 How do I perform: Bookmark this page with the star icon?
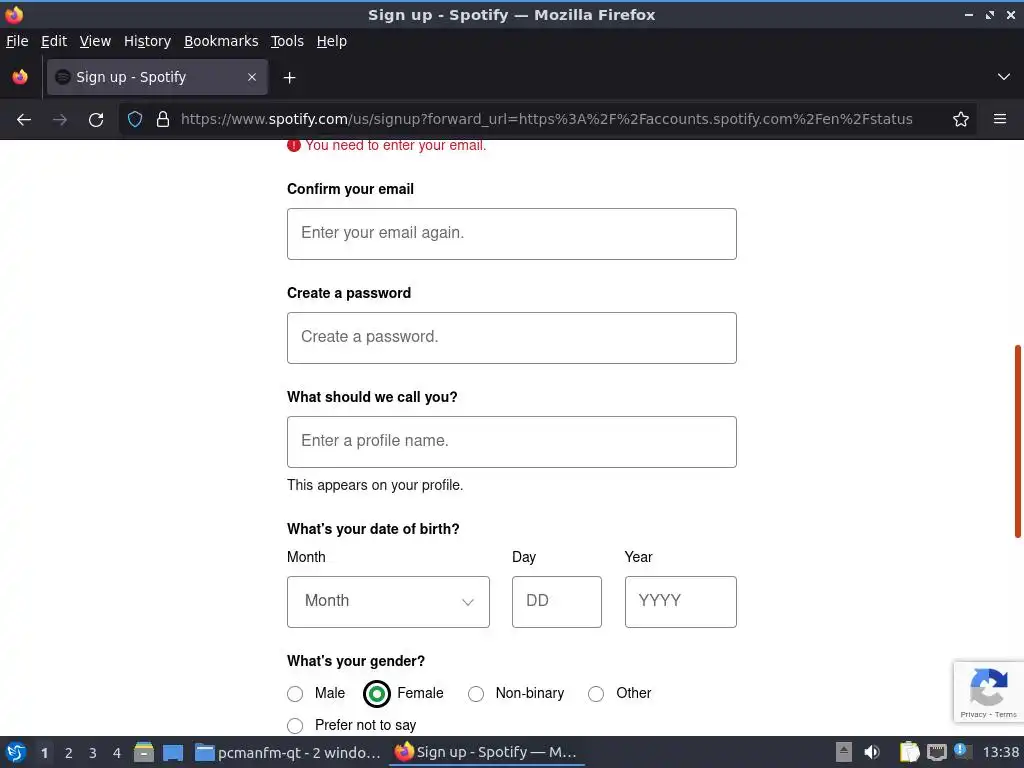tap(960, 120)
